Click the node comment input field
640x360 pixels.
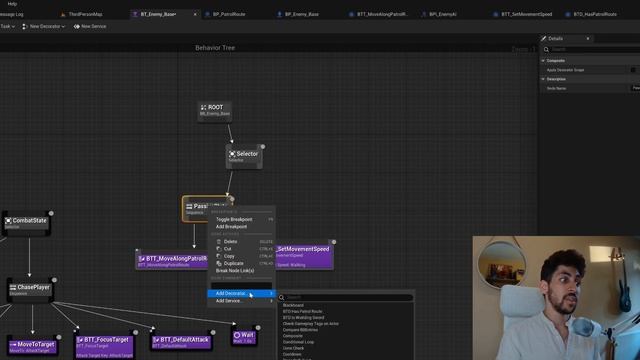pos(241,285)
